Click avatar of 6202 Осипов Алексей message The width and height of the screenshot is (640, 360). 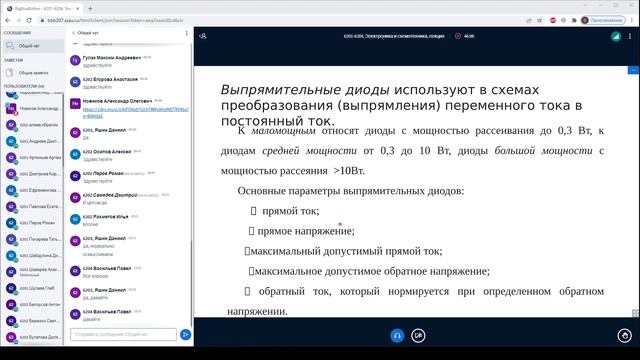click(x=75, y=154)
